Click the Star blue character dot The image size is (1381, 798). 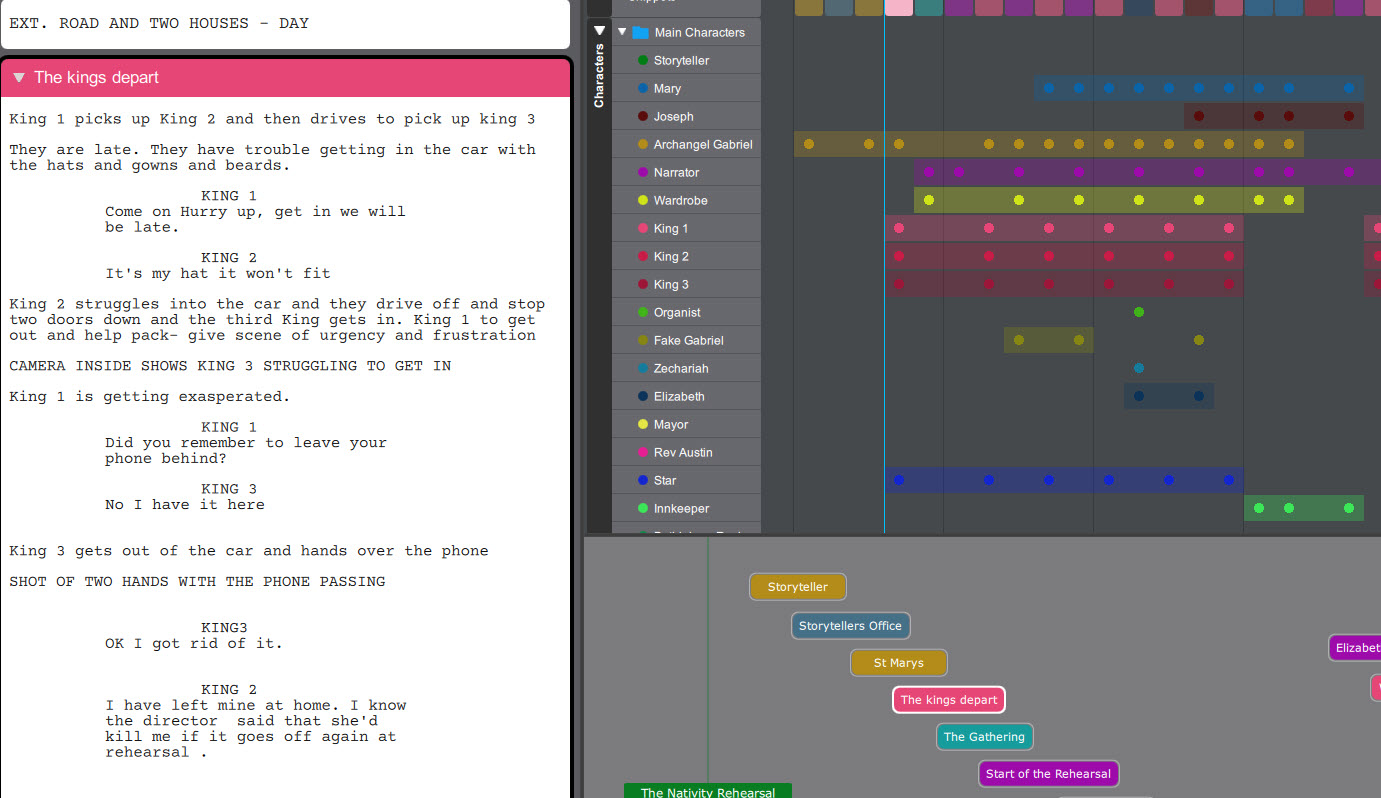pos(643,481)
